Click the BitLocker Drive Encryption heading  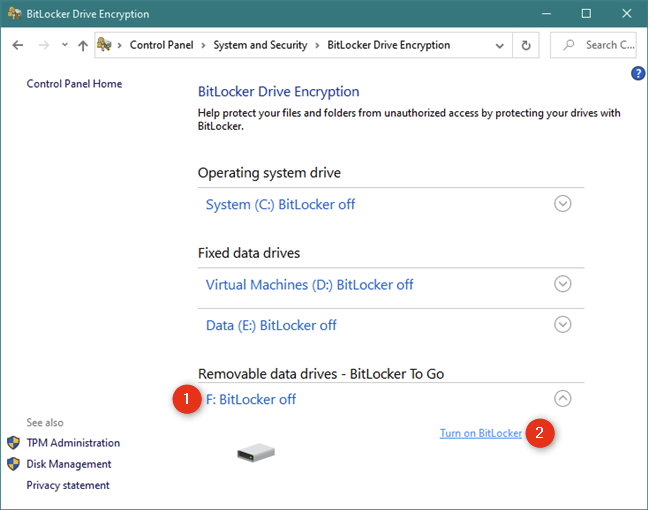[x=279, y=92]
